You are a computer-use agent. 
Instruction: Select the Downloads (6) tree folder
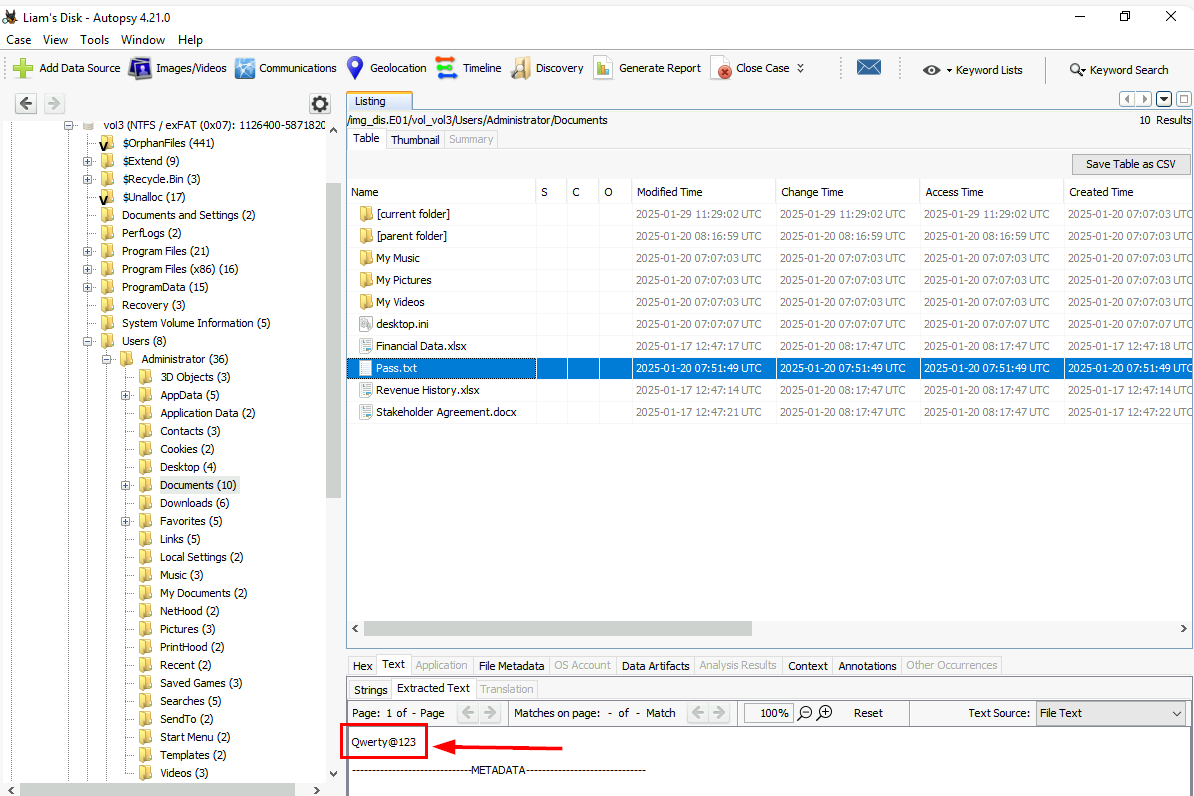pos(194,503)
